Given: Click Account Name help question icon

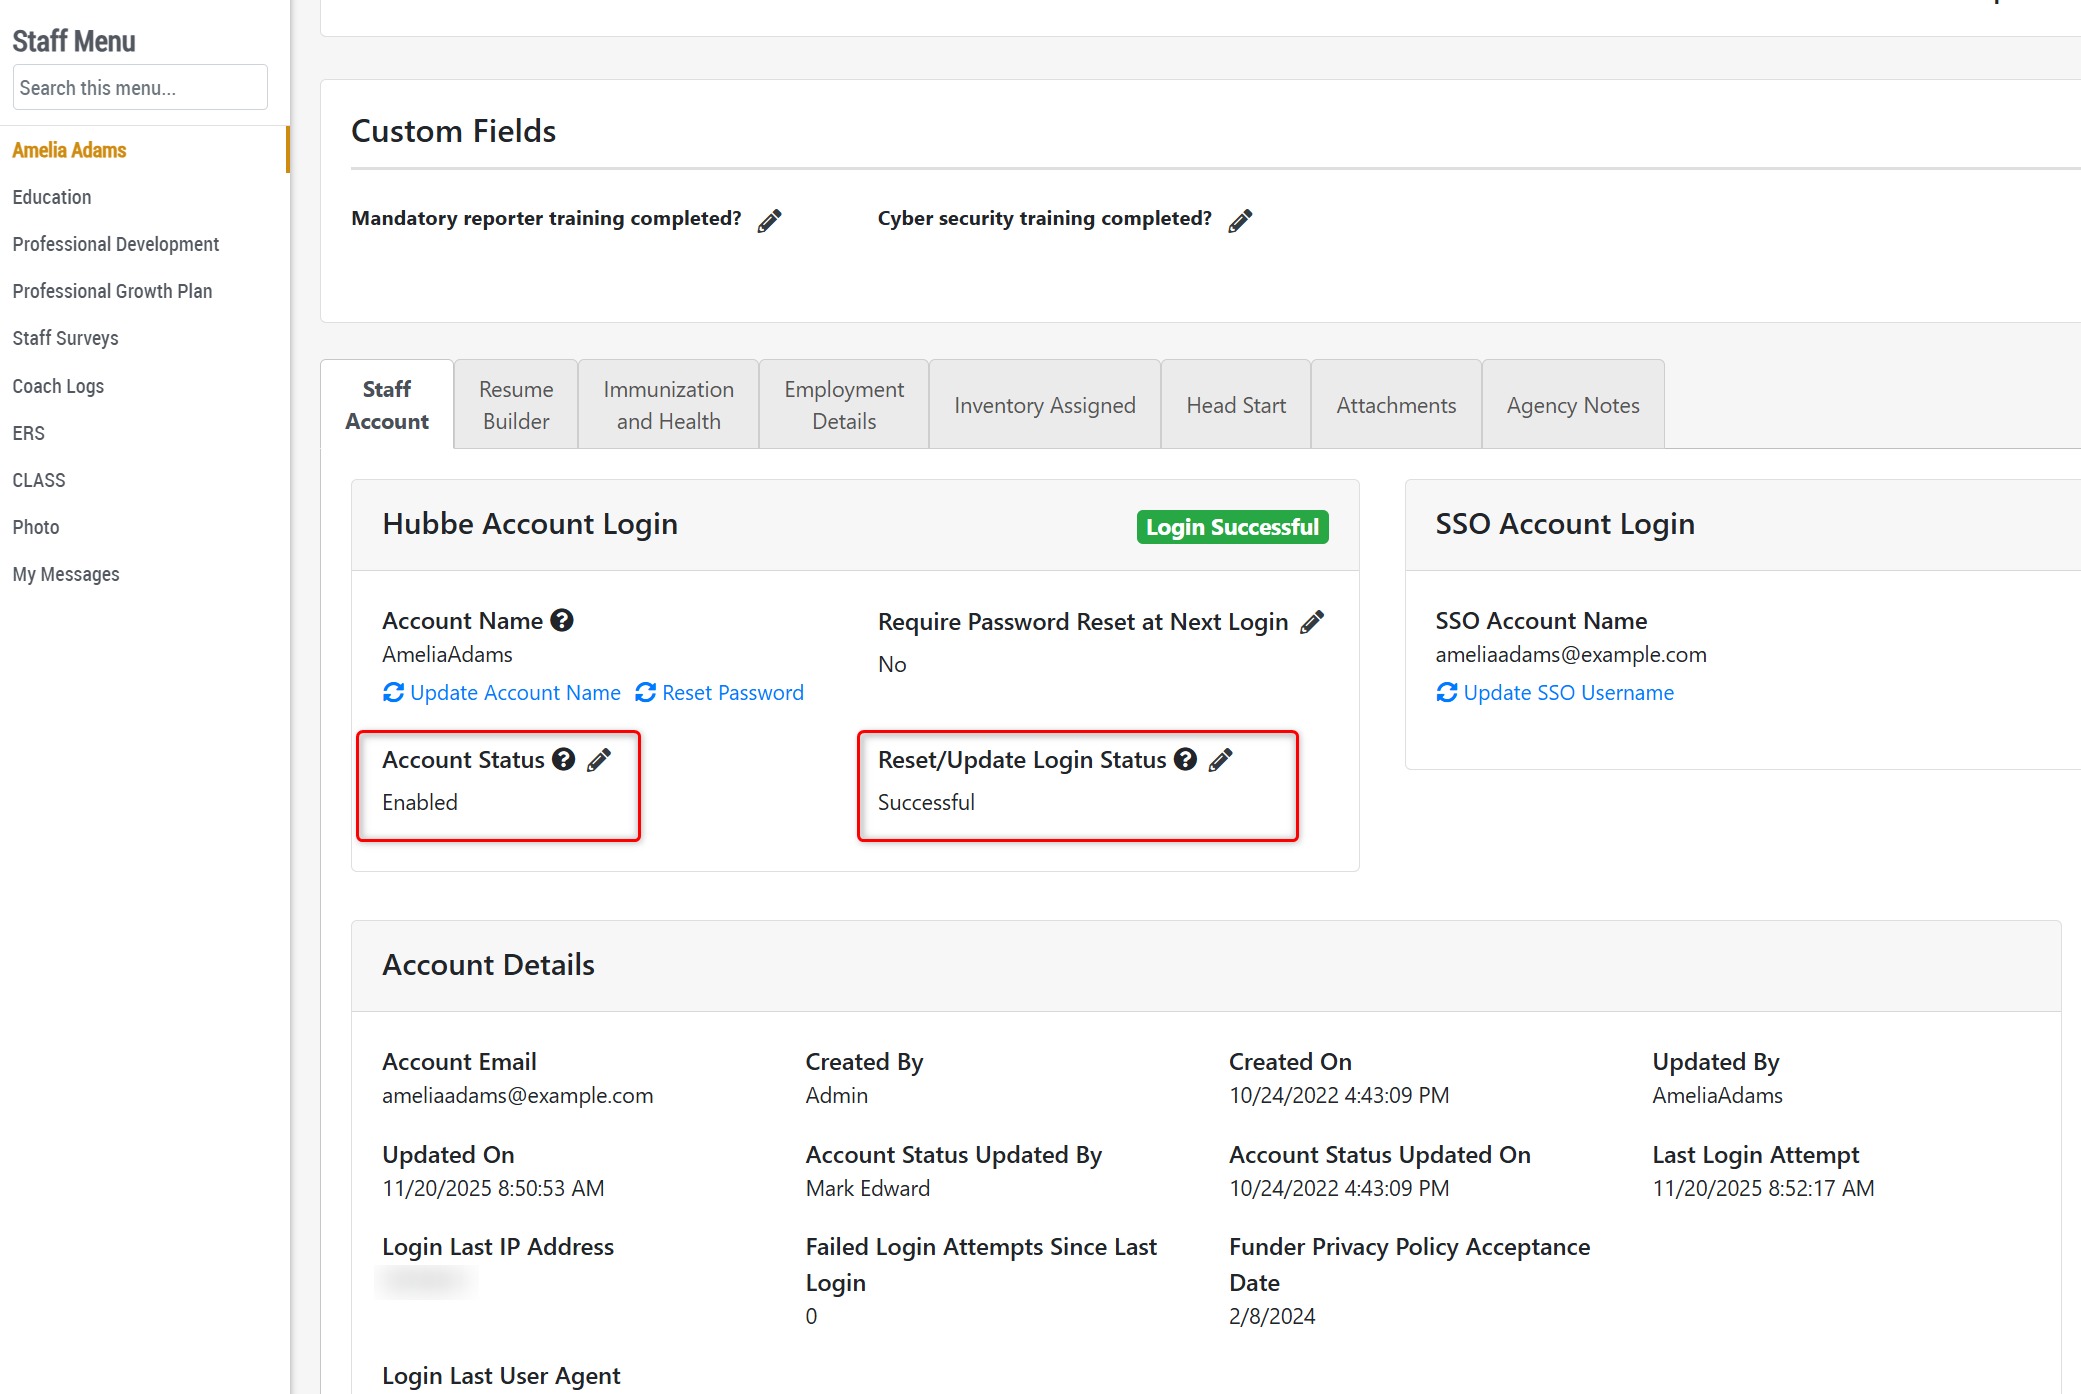Looking at the screenshot, I should (x=562, y=620).
